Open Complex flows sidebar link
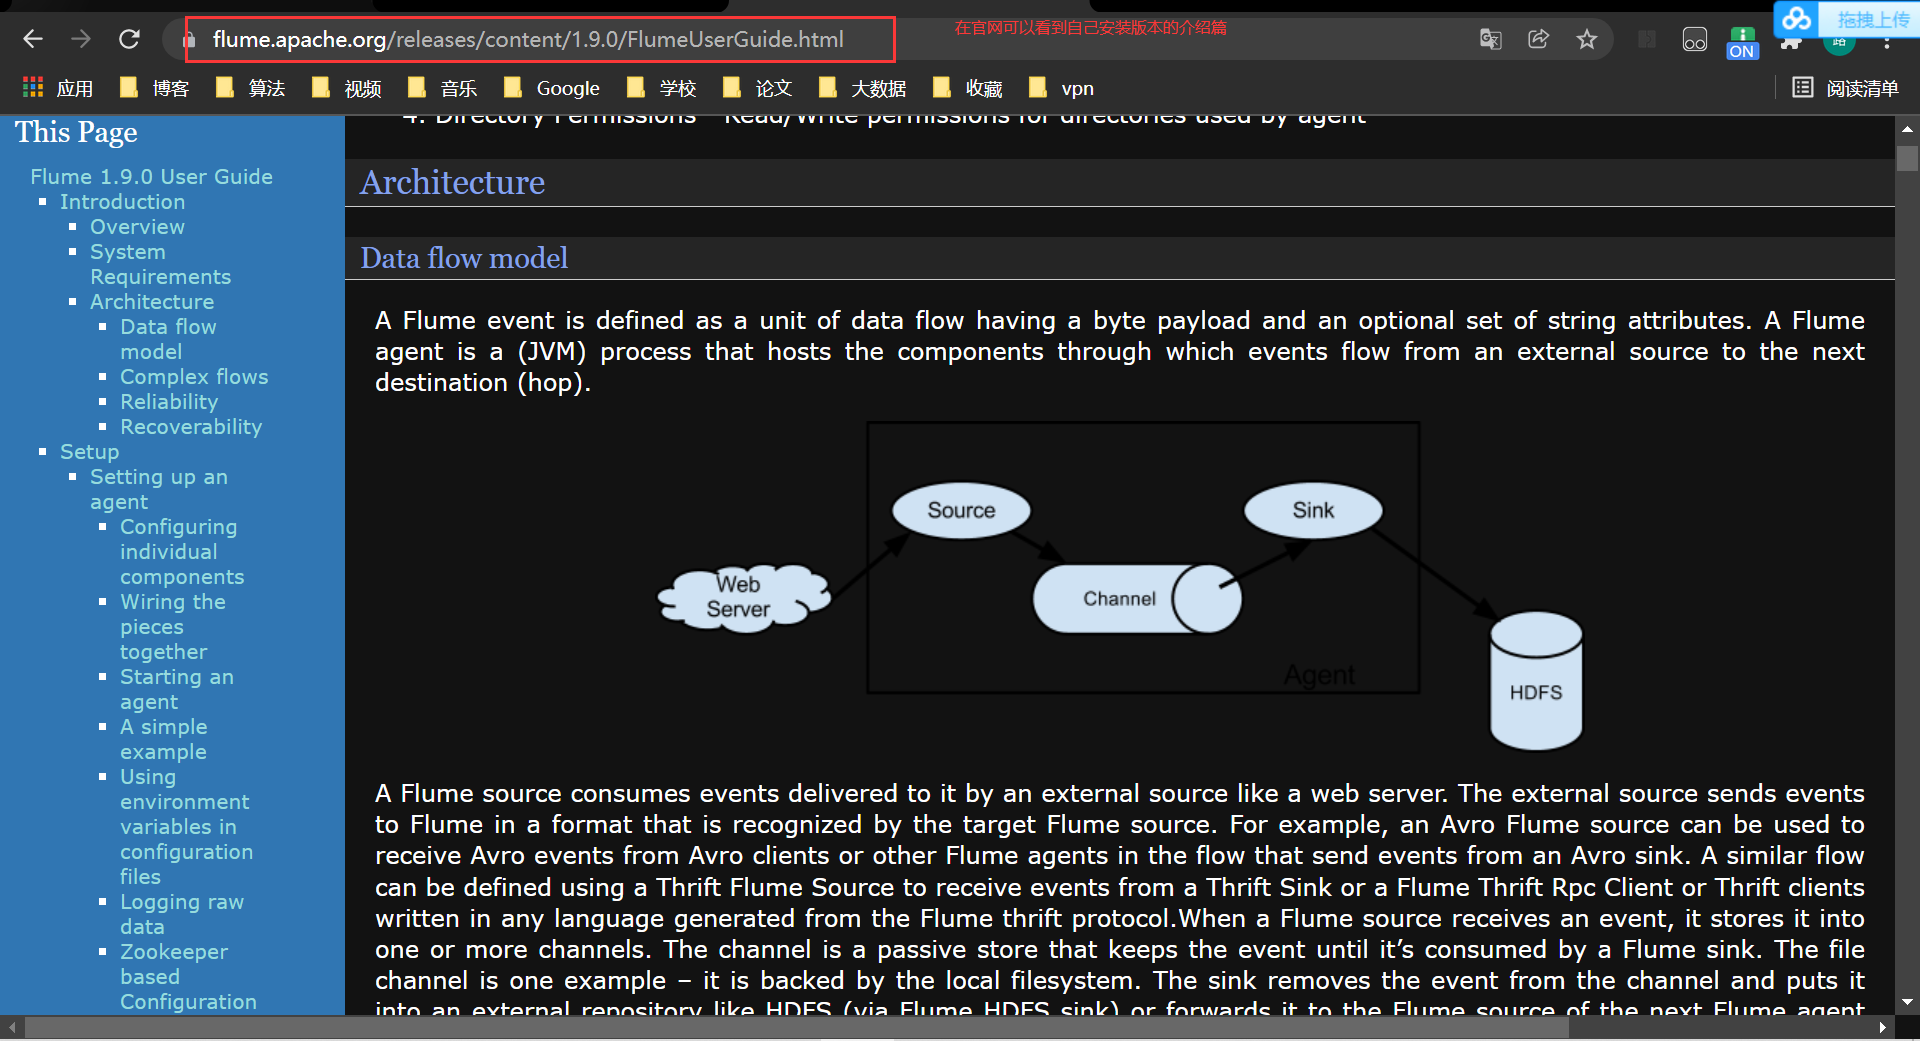This screenshot has height=1041, width=1920. coord(194,377)
